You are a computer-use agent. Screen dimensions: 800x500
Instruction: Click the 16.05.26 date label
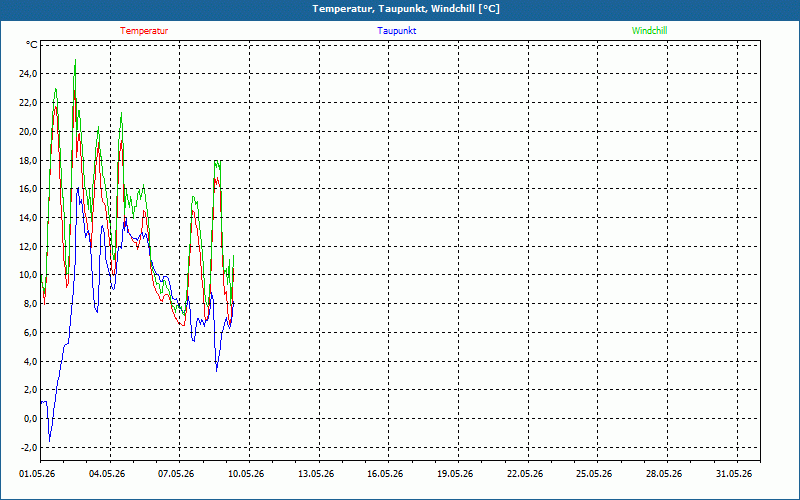click(x=385, y=474)
